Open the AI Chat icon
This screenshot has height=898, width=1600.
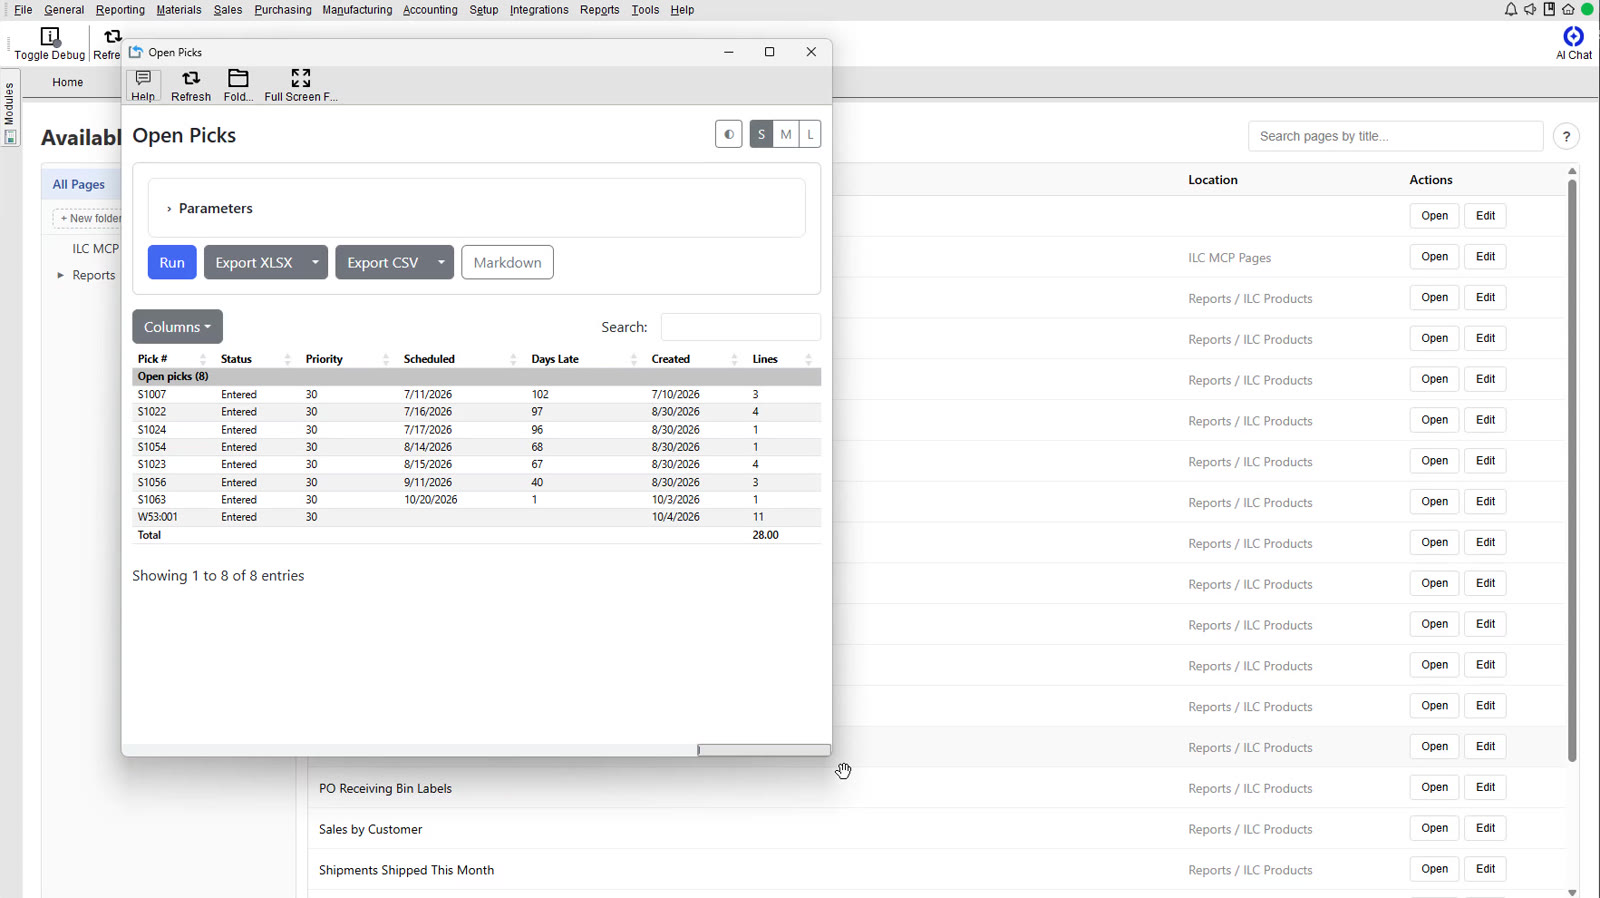(1573, 43)
